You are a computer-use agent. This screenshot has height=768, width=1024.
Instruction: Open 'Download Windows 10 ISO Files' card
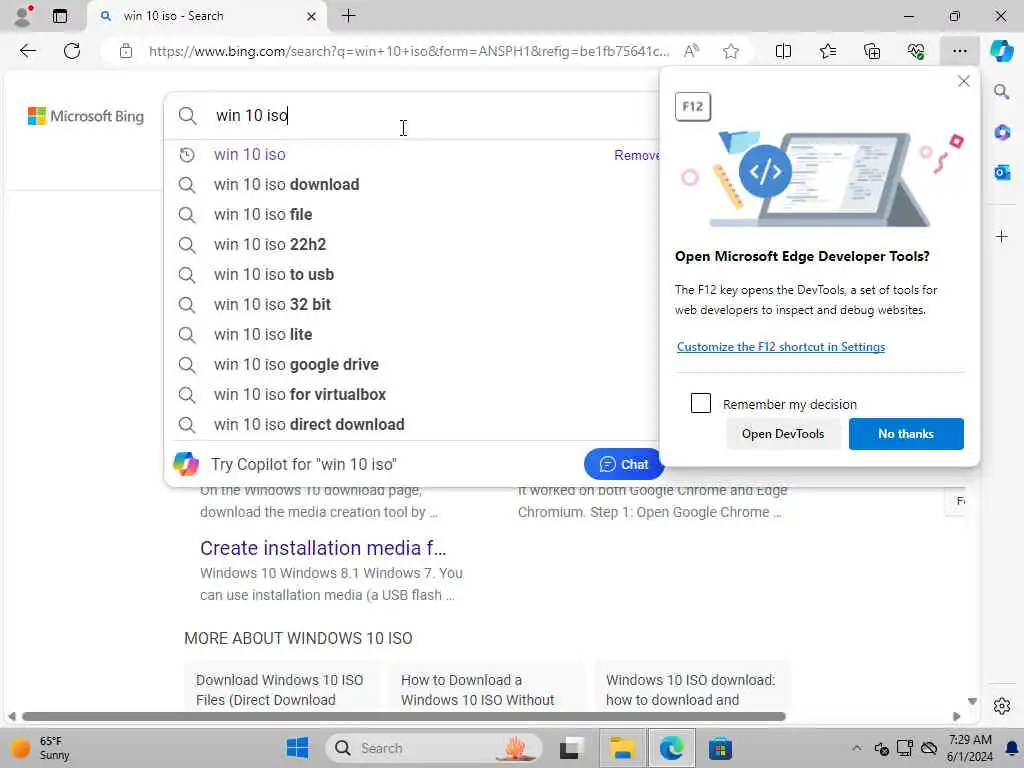[x=281, y=688]
